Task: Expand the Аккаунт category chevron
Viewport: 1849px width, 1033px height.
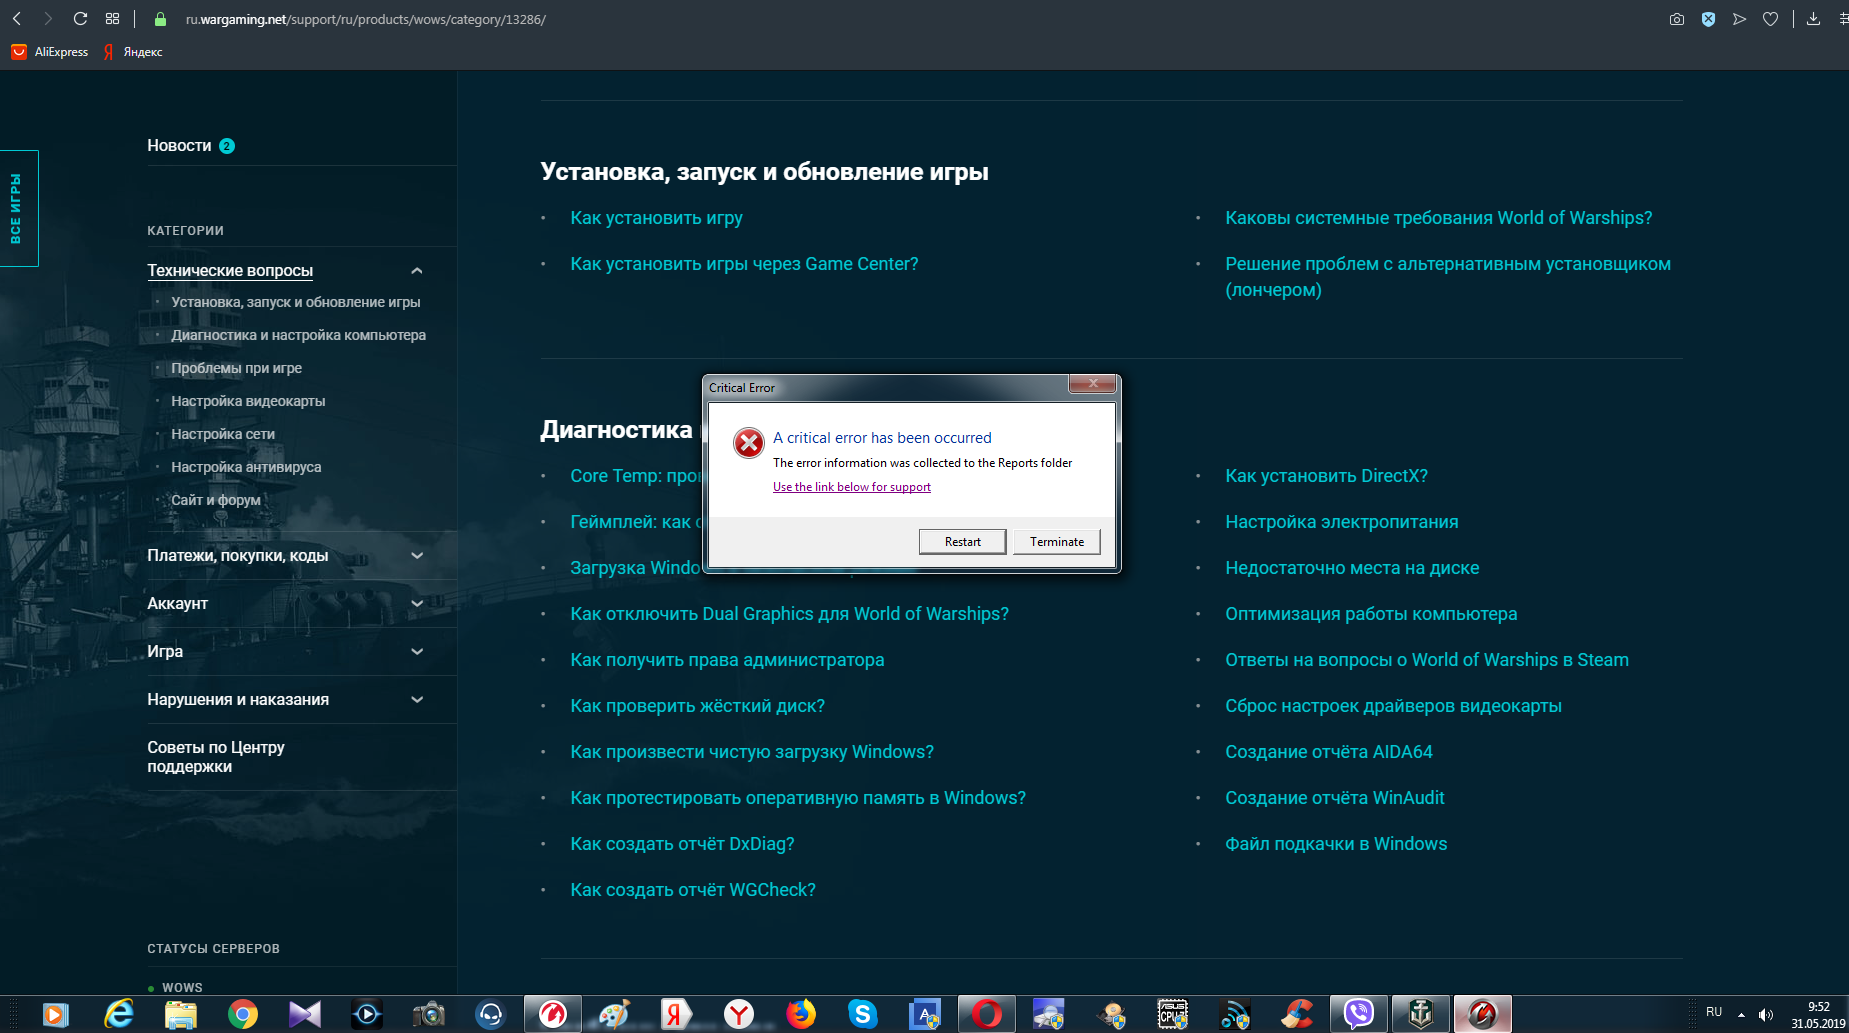Action: (417, 604)
